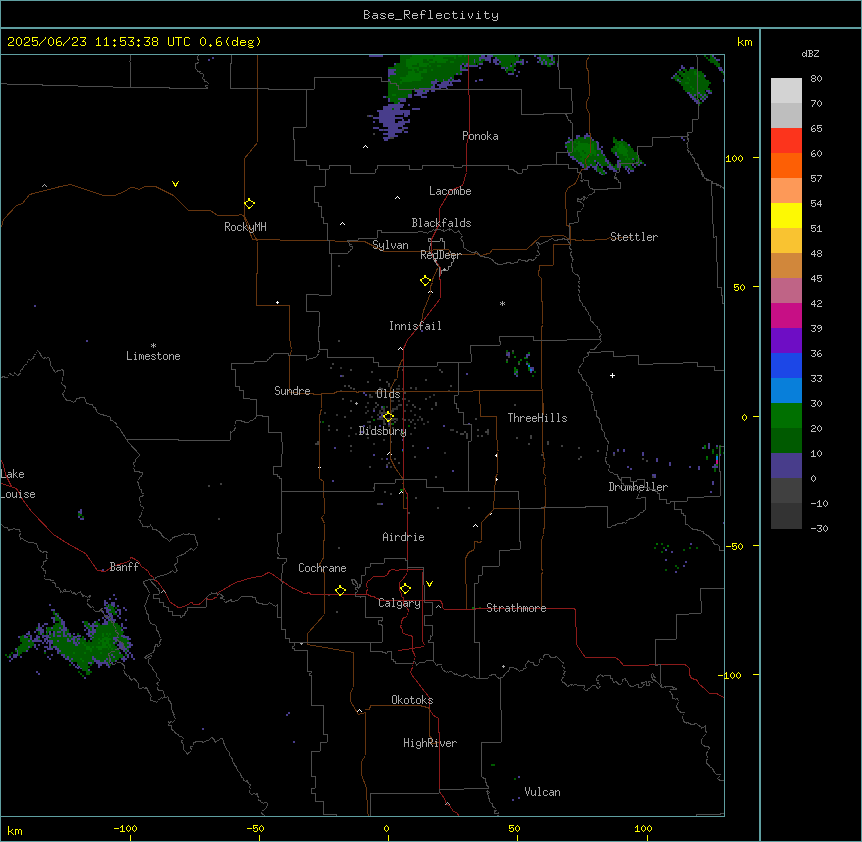Screen dimensions: 862x842
Task: Click the asterisk marker east of Innisfail
Action: pyautogui.click(x=502, y=303)
